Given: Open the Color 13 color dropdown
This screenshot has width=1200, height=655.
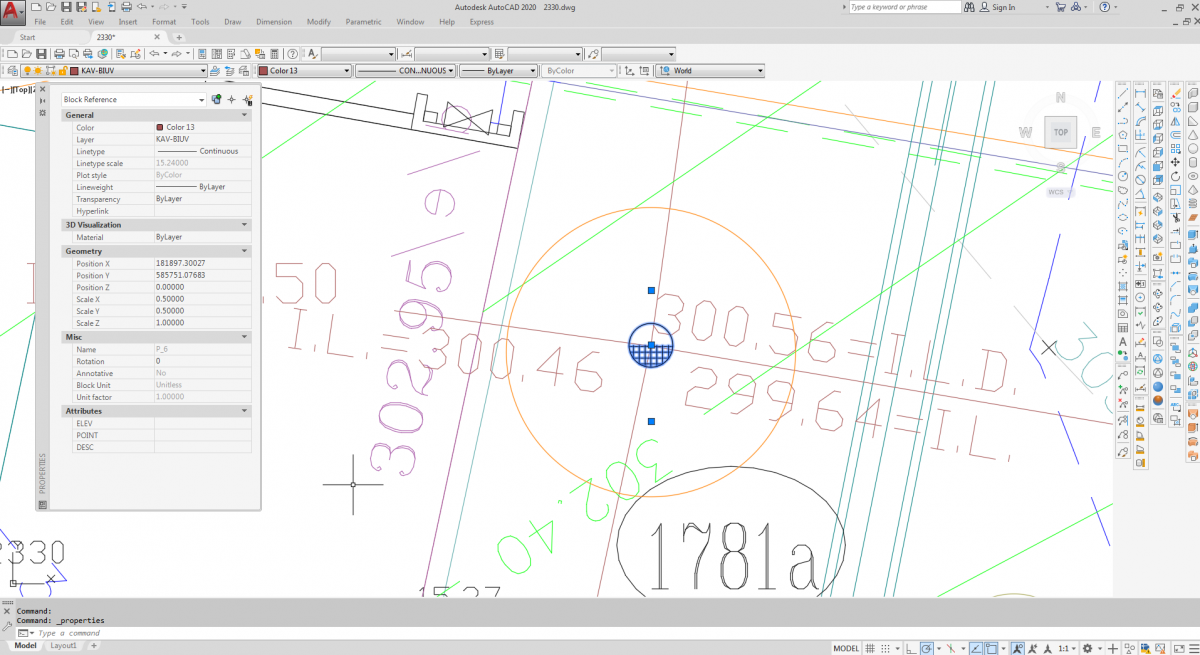Looking at the screenshot, I should tap(346, 71).
